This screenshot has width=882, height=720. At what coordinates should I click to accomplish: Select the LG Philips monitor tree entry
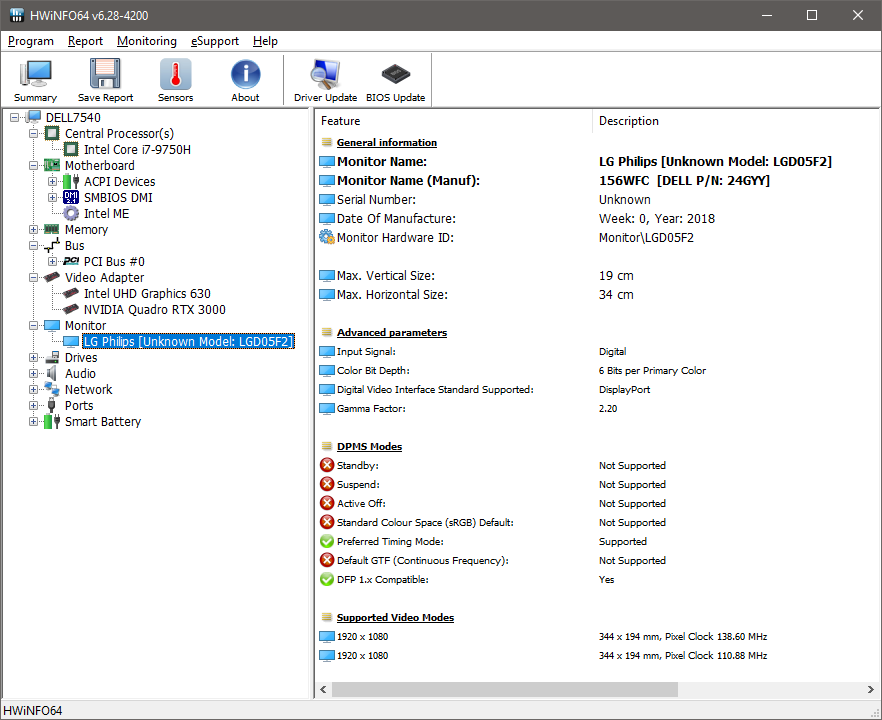(x=188, y=341)
